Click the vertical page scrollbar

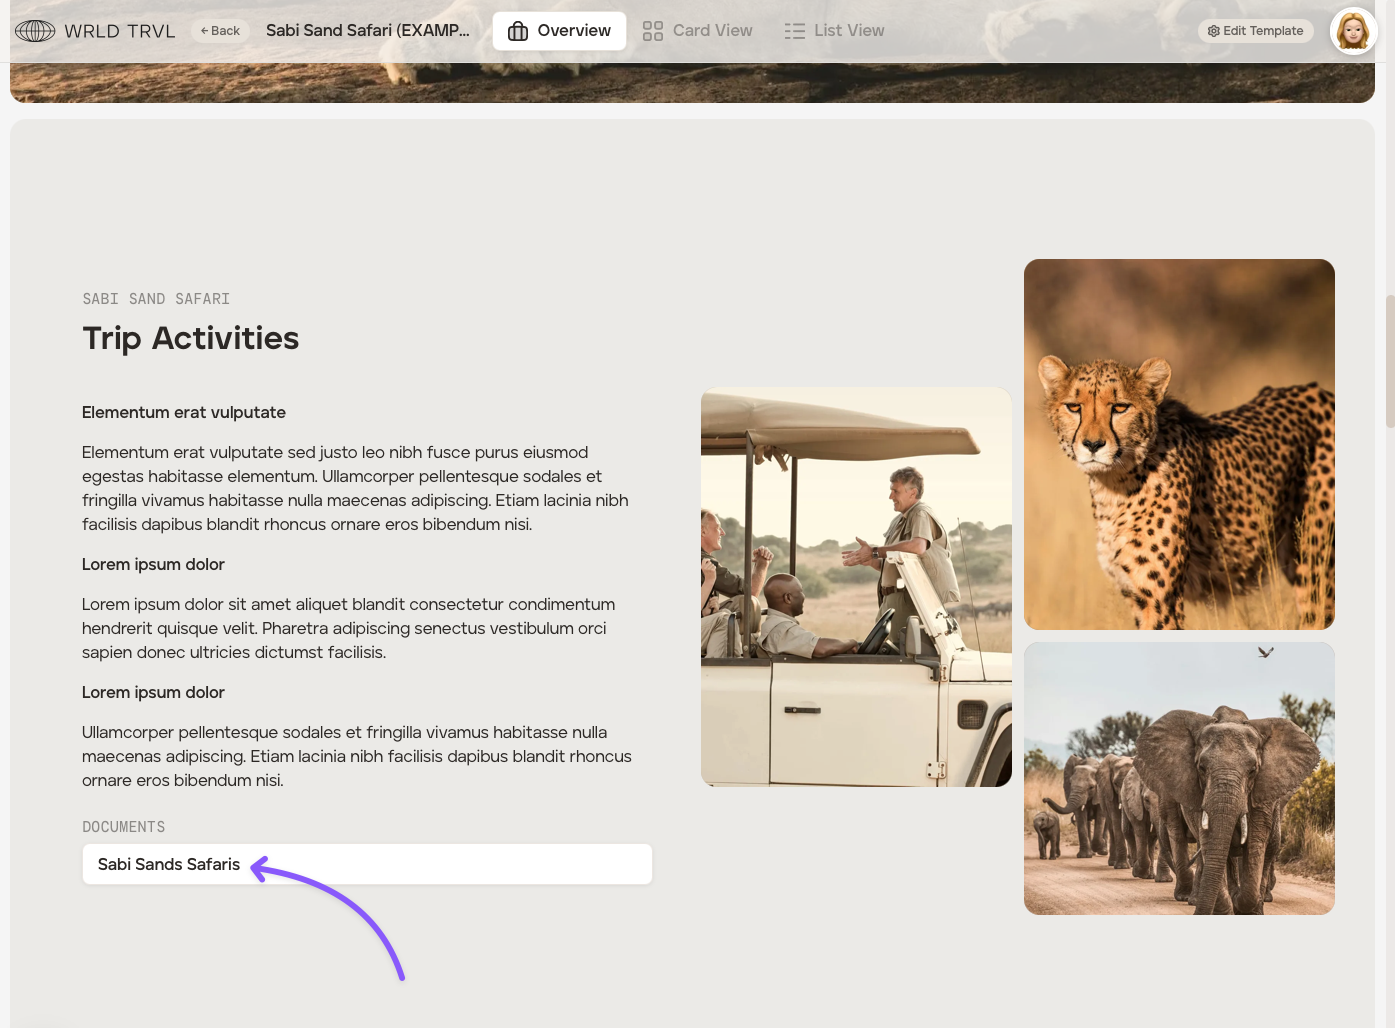point(1389,361)
